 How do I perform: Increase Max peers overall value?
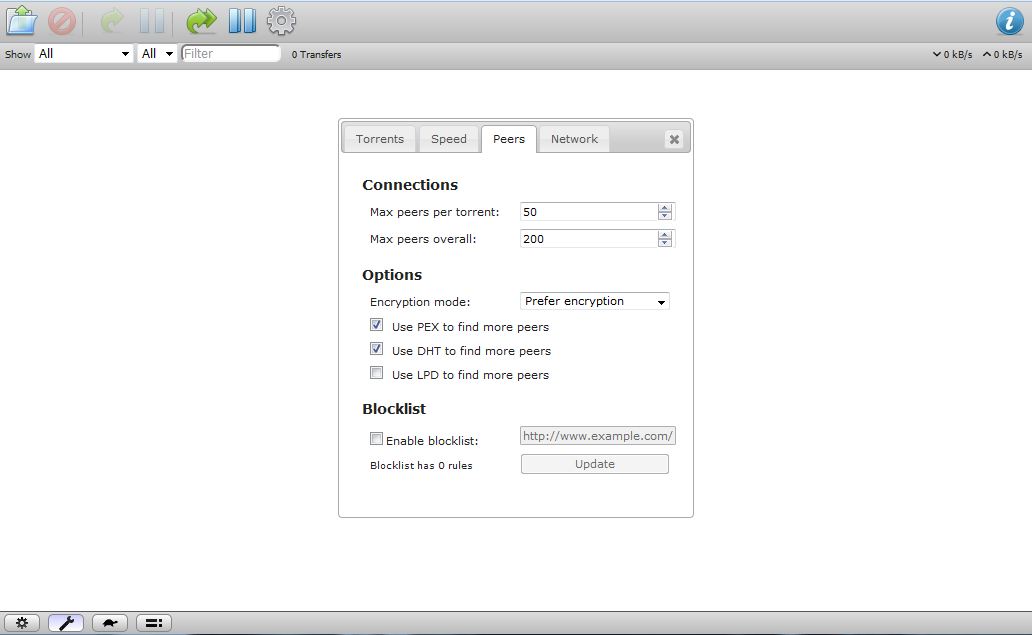pyautogui.click(x=665, y=235)
